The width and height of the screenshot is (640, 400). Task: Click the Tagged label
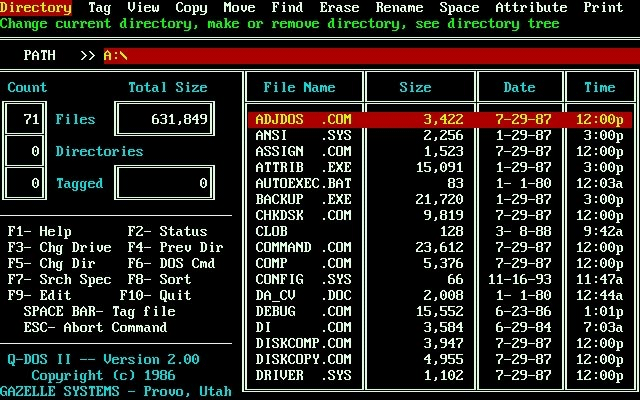point(80,184)
